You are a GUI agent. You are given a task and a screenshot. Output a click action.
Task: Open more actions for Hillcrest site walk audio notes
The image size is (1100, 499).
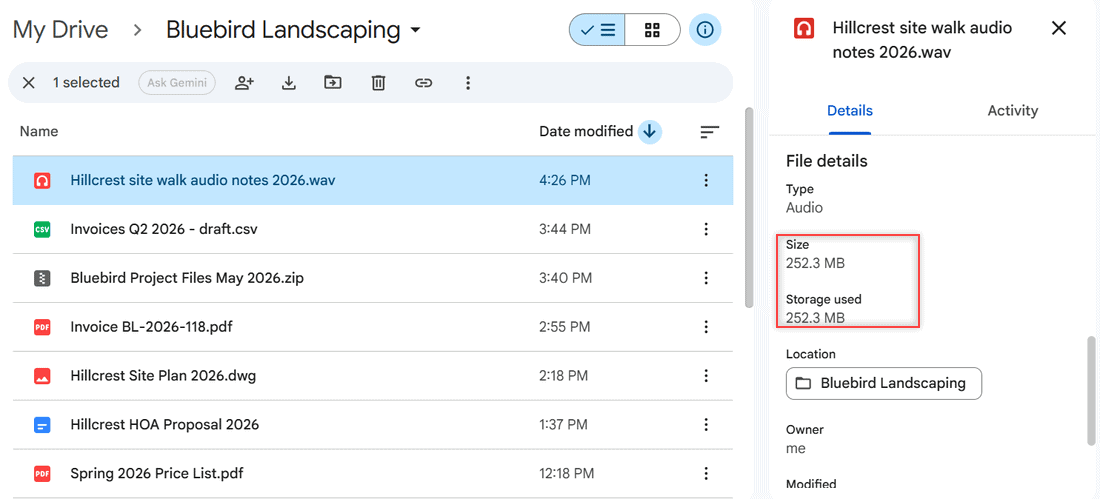[x=706, y=180]
